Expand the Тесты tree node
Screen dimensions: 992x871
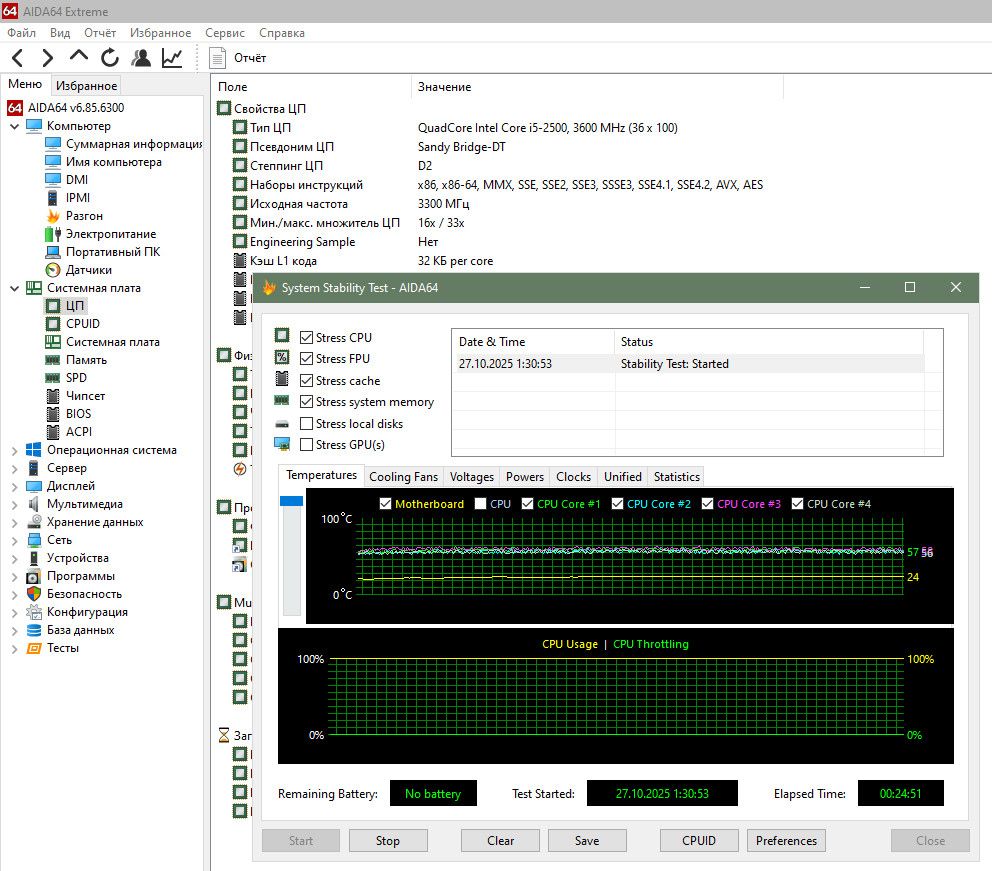[x=15, y=648]
